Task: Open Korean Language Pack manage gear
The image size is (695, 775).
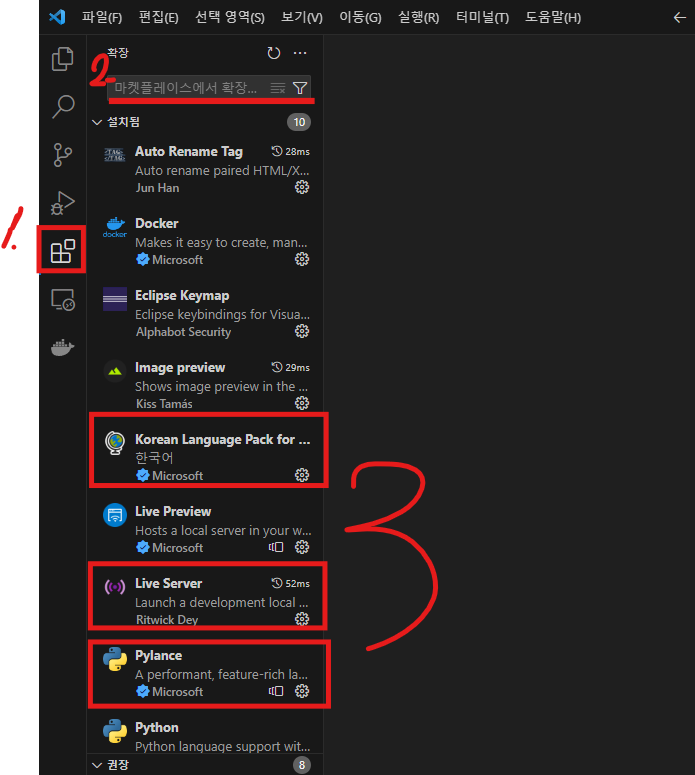Action: point(302,475)
